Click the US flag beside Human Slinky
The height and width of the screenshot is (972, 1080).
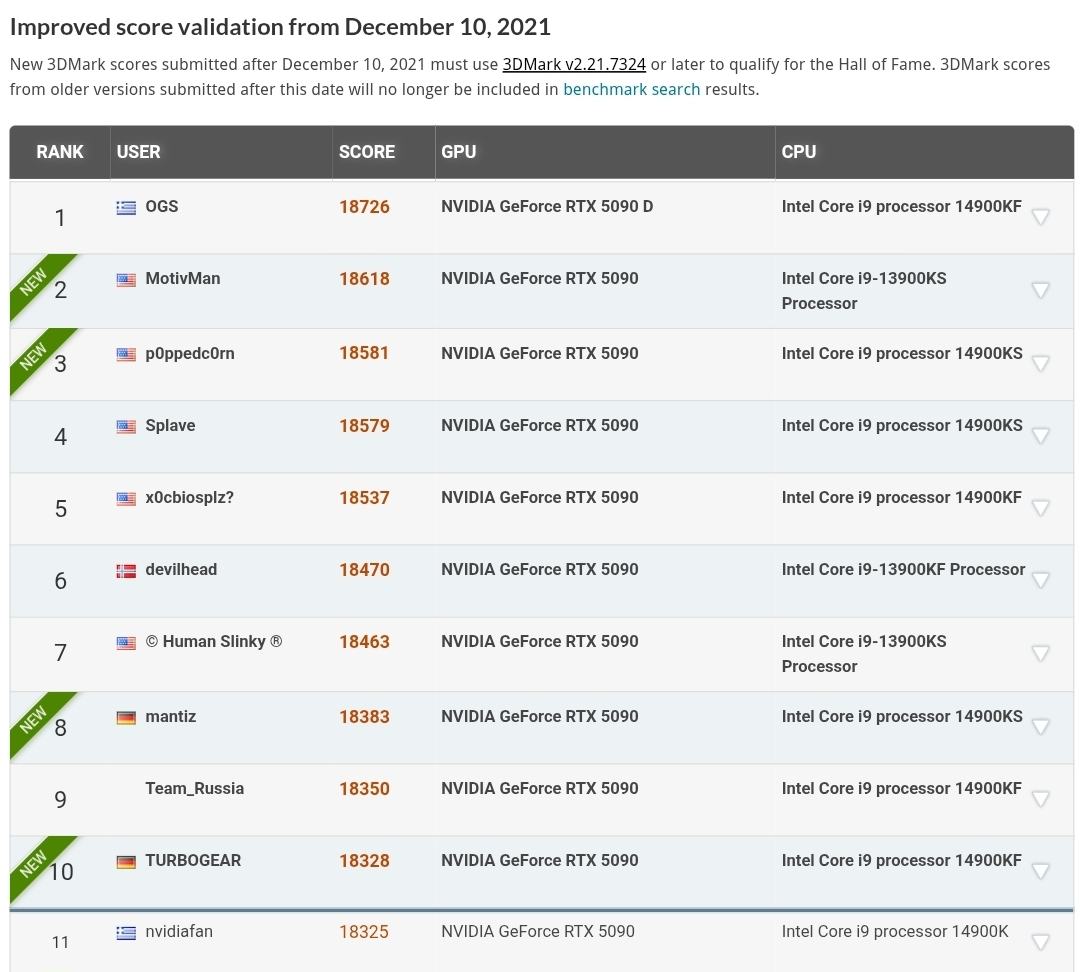click(126, 643)
